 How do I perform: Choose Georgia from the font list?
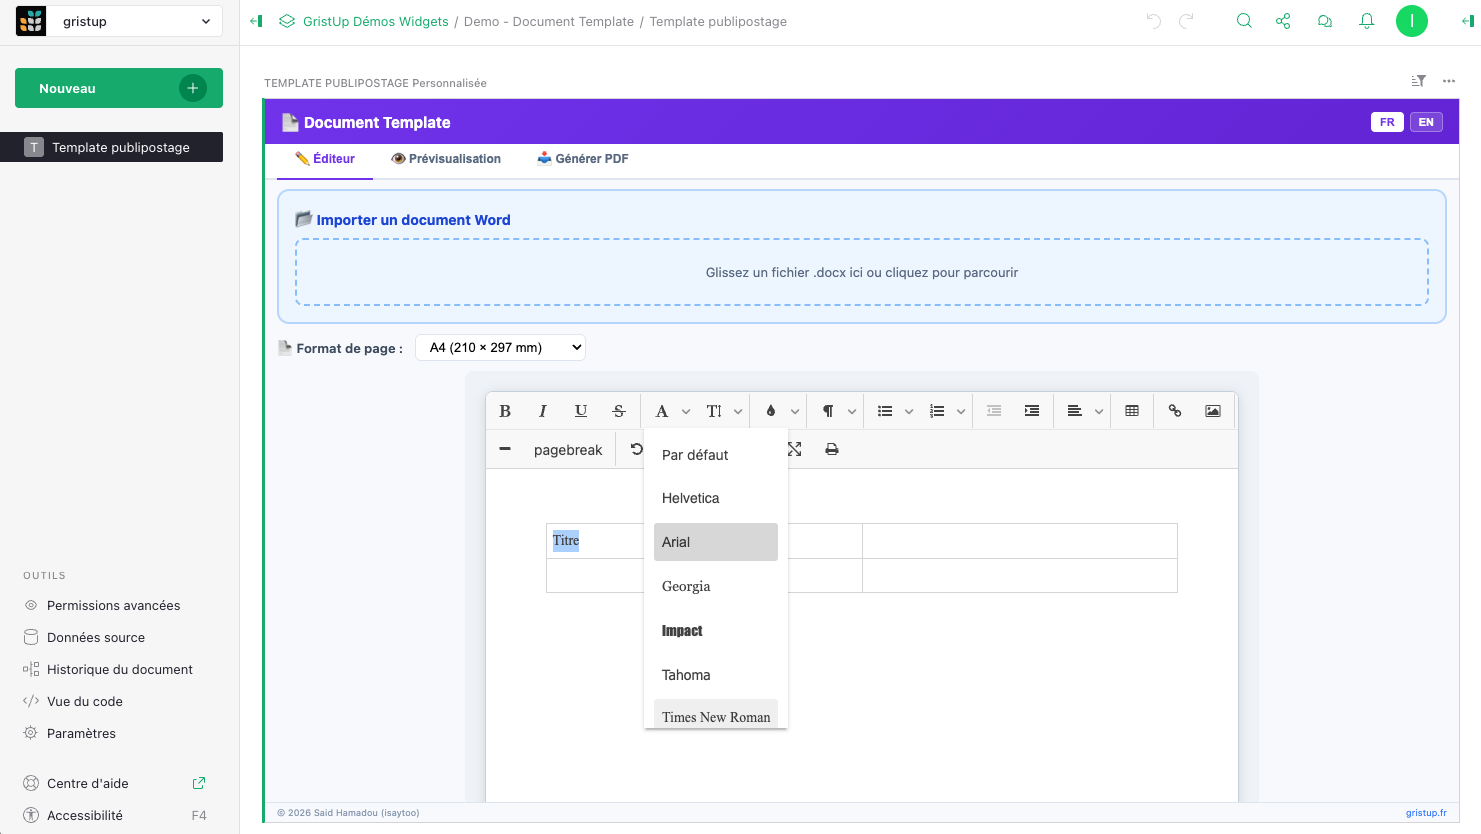[x=686, y=587]
